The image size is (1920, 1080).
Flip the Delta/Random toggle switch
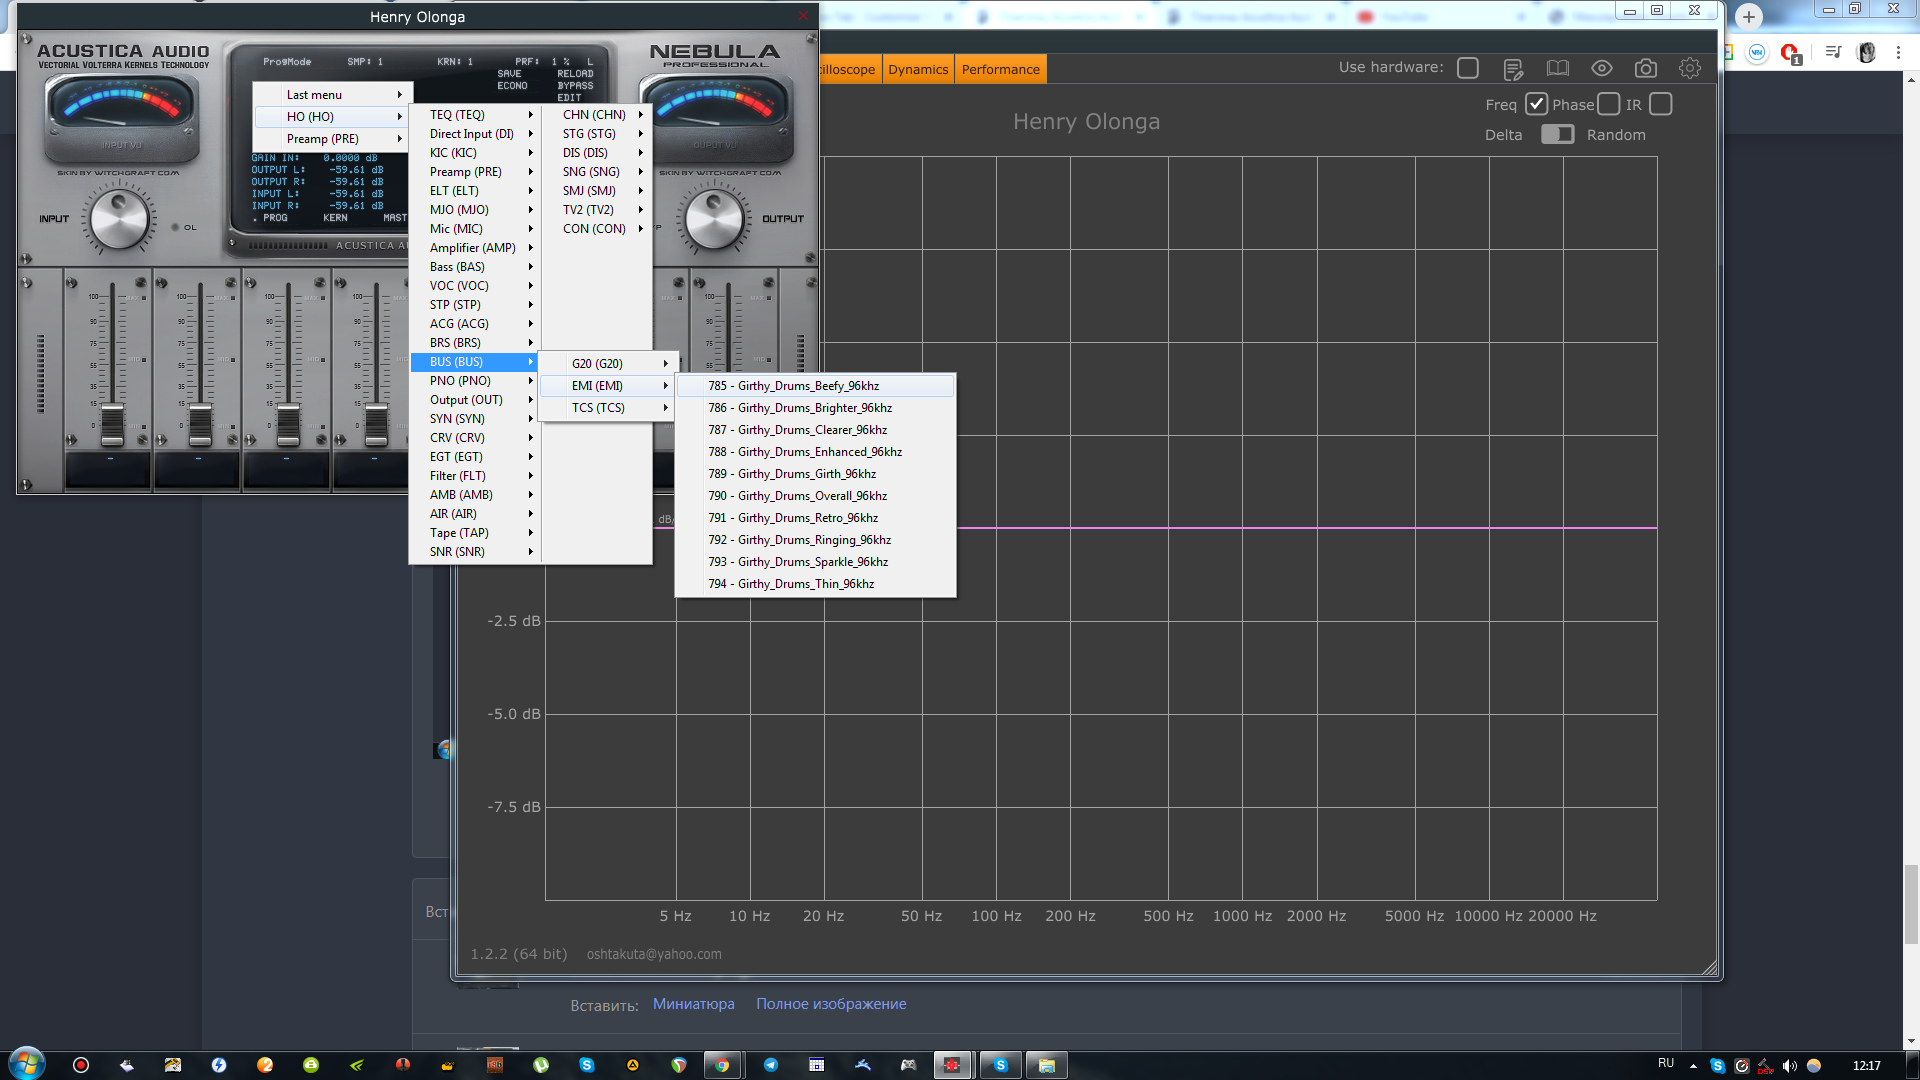click(1557, 134)
